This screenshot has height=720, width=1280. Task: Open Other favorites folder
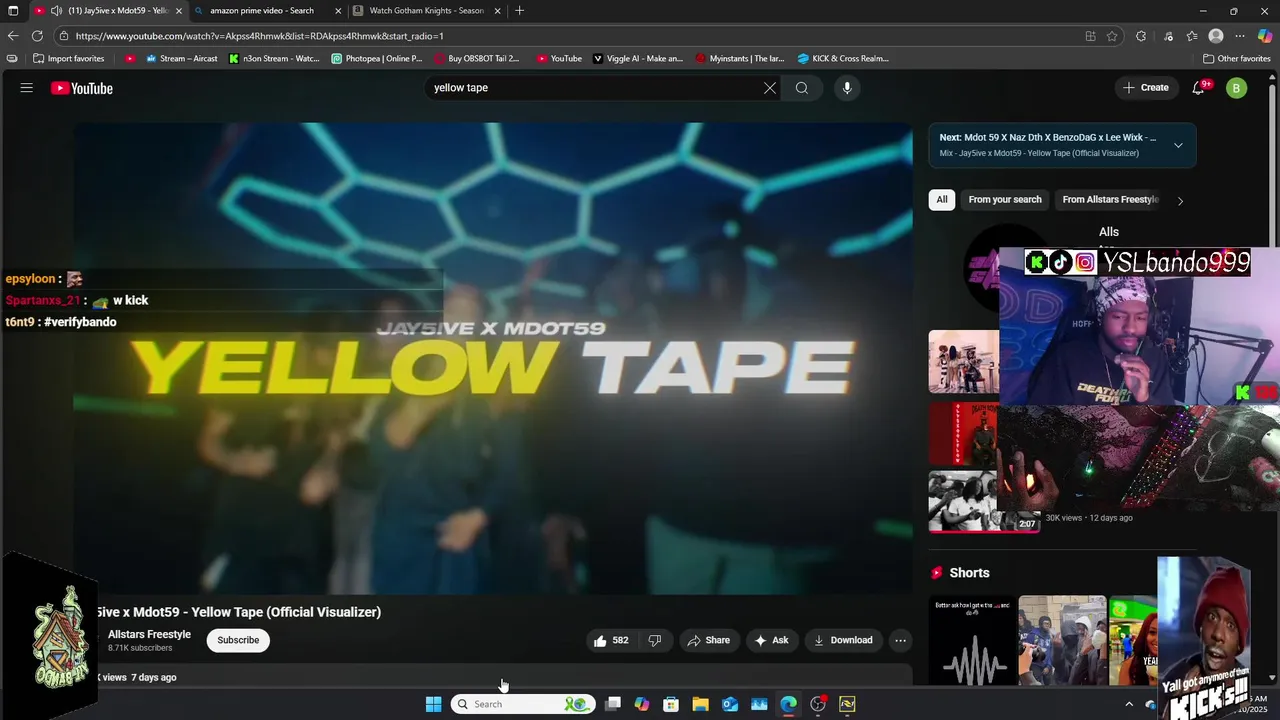1236,58
